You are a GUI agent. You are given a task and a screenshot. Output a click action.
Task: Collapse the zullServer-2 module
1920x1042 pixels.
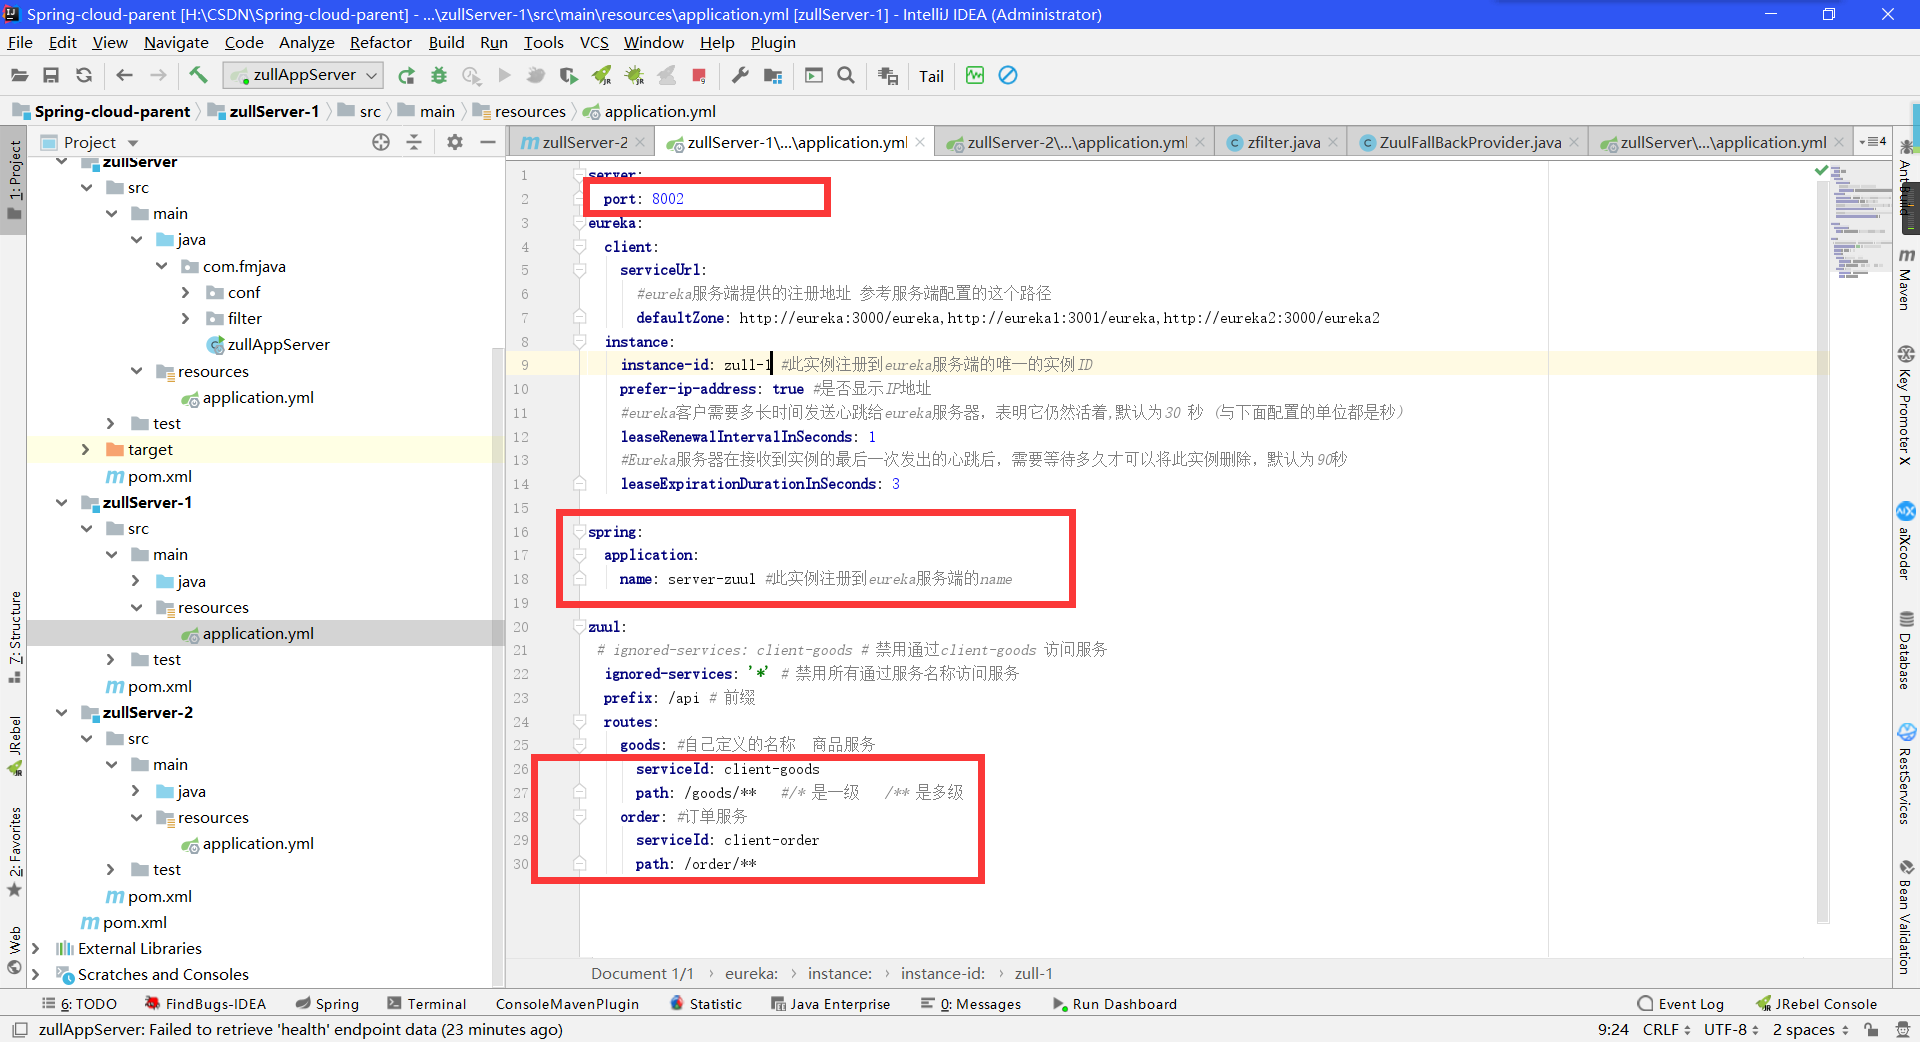61,712
